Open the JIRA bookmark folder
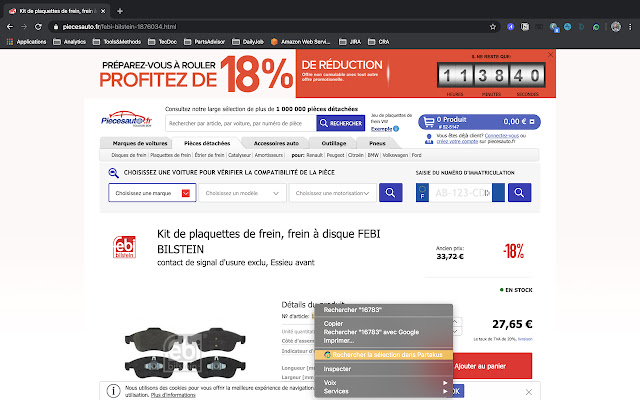The image size is (640, 400). click(350, 42)
